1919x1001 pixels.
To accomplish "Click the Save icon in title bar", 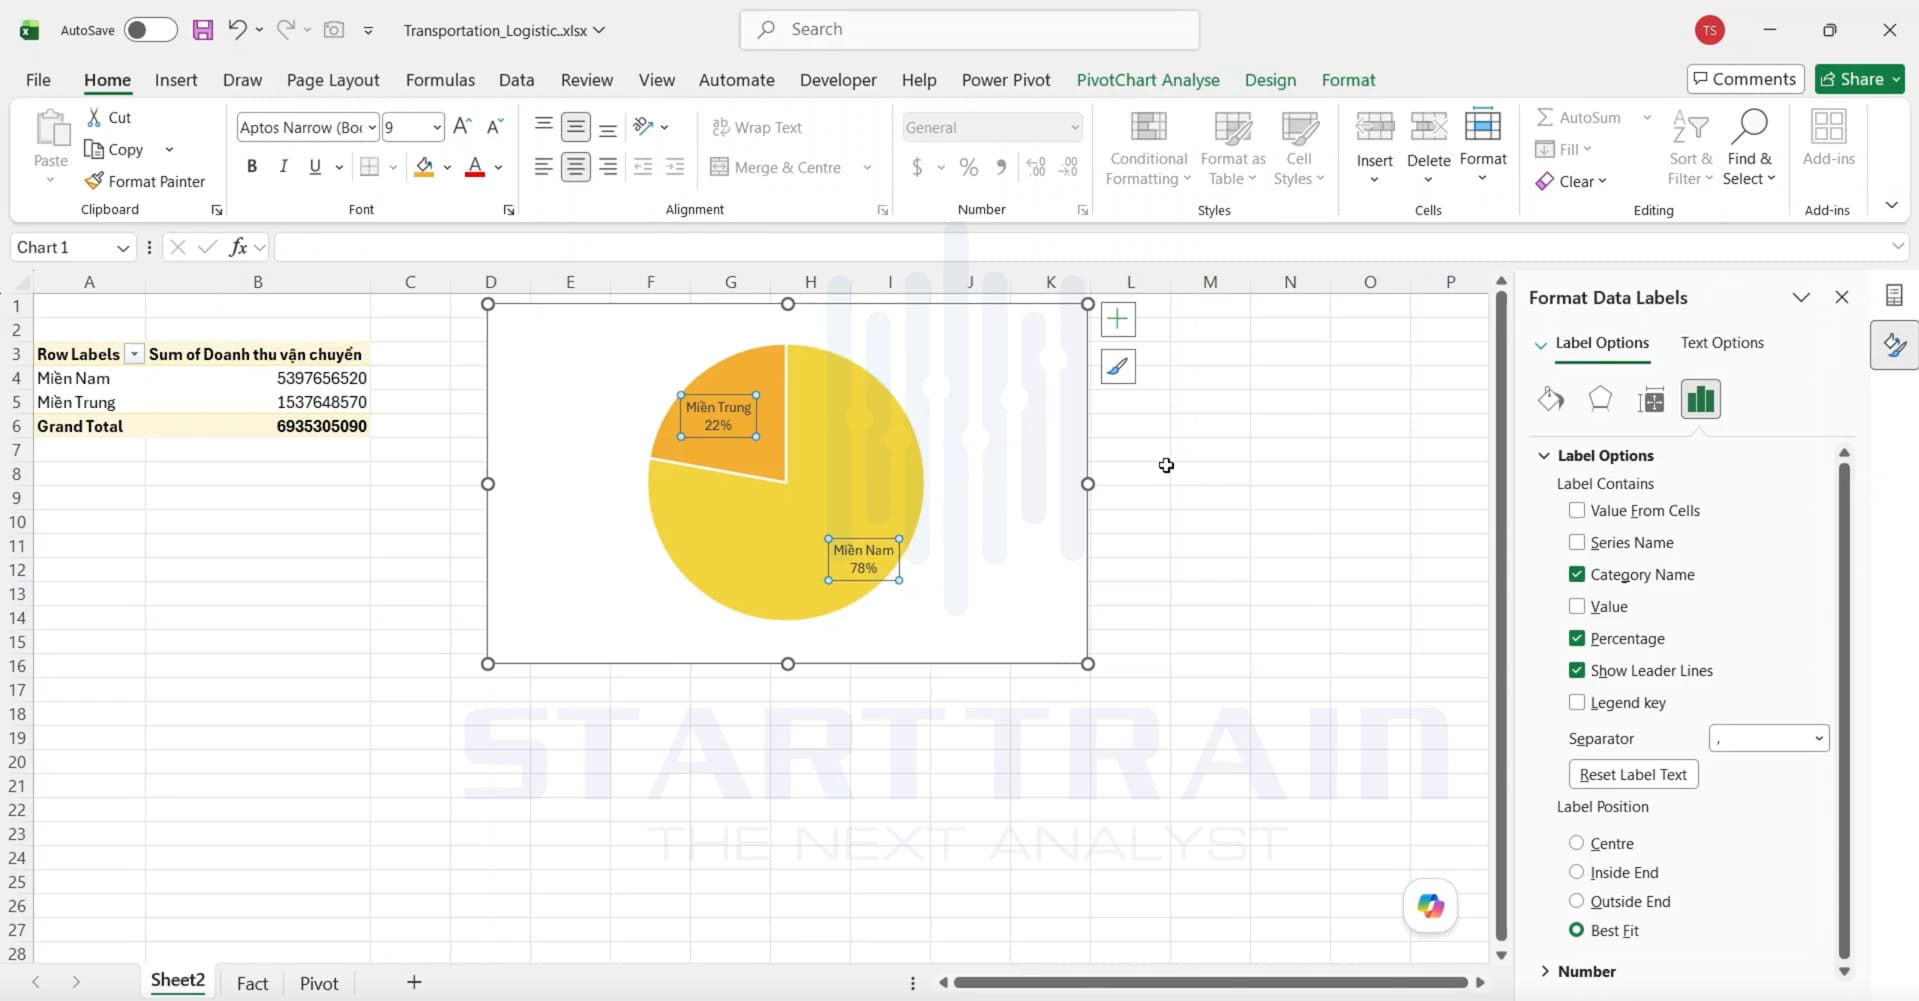I will 202,30.
